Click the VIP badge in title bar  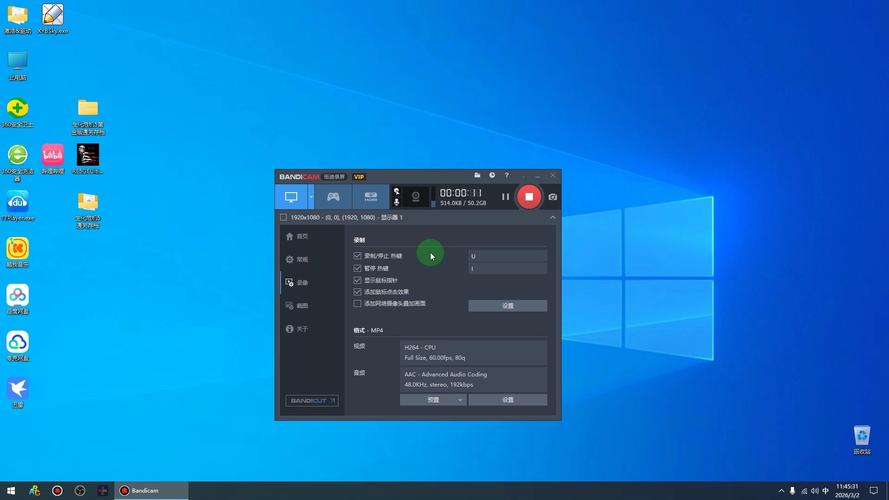[x=359, y=177]
